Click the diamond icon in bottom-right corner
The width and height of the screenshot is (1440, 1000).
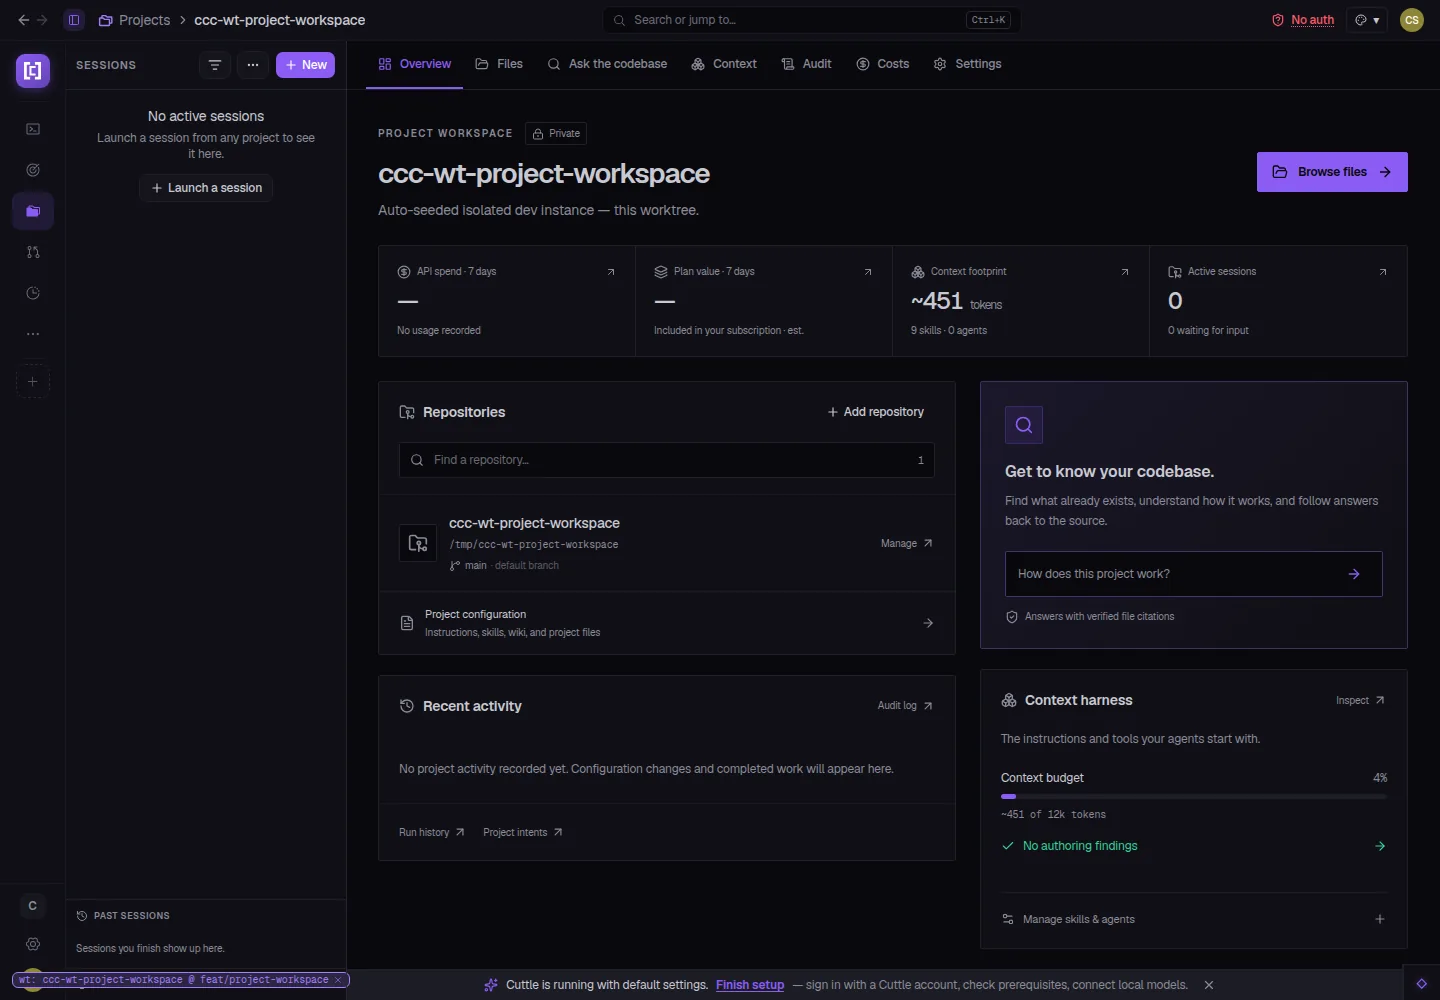click(1421, 984)
